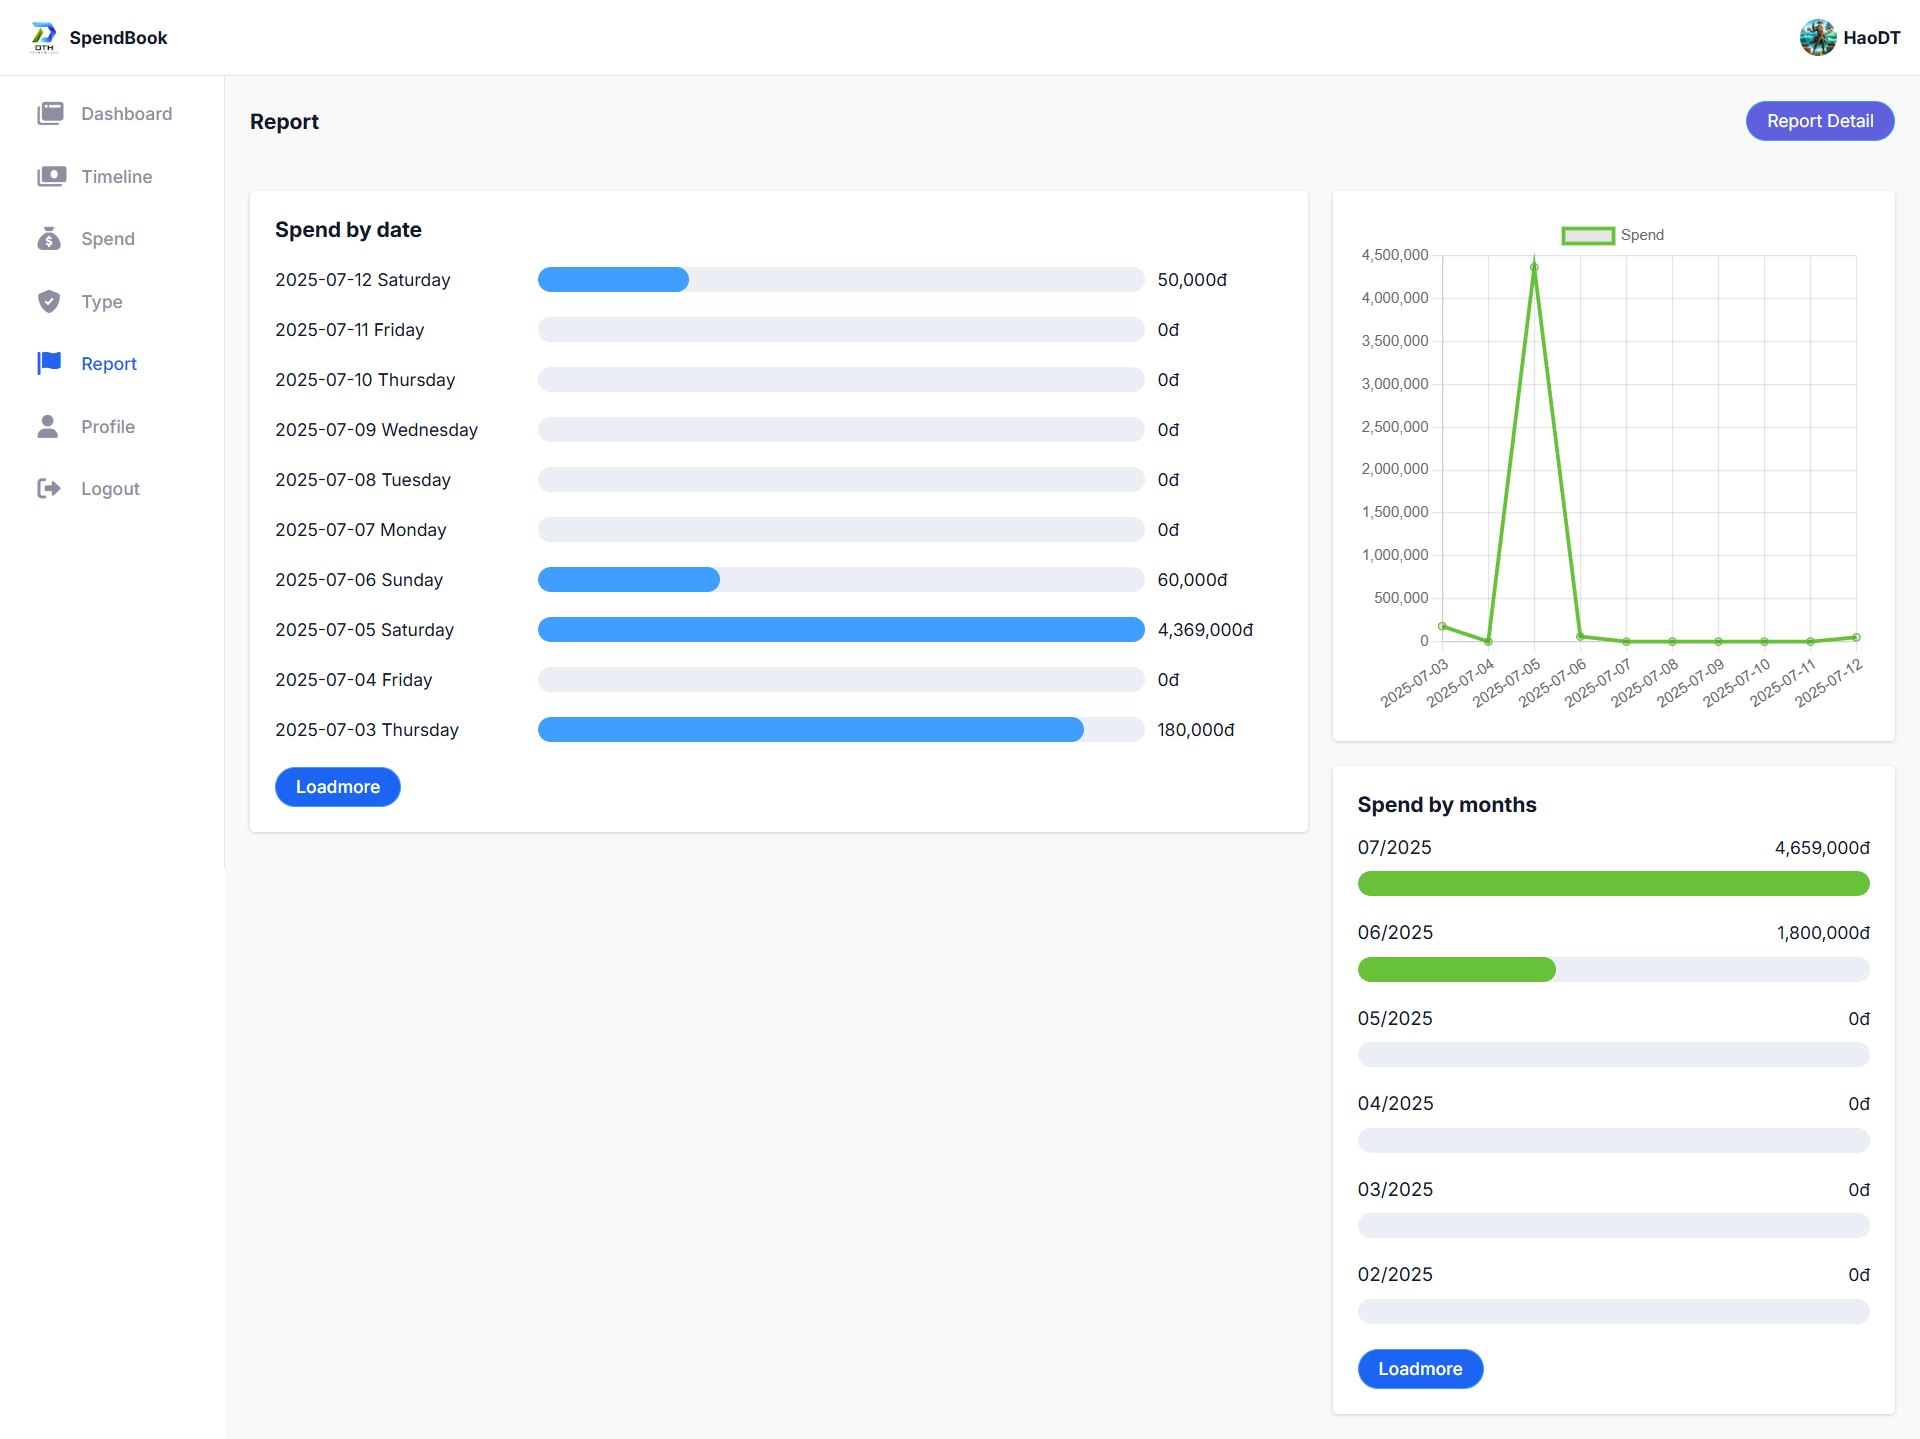
Task: Switch to the Report menu entry
Action: coord(108,363)
